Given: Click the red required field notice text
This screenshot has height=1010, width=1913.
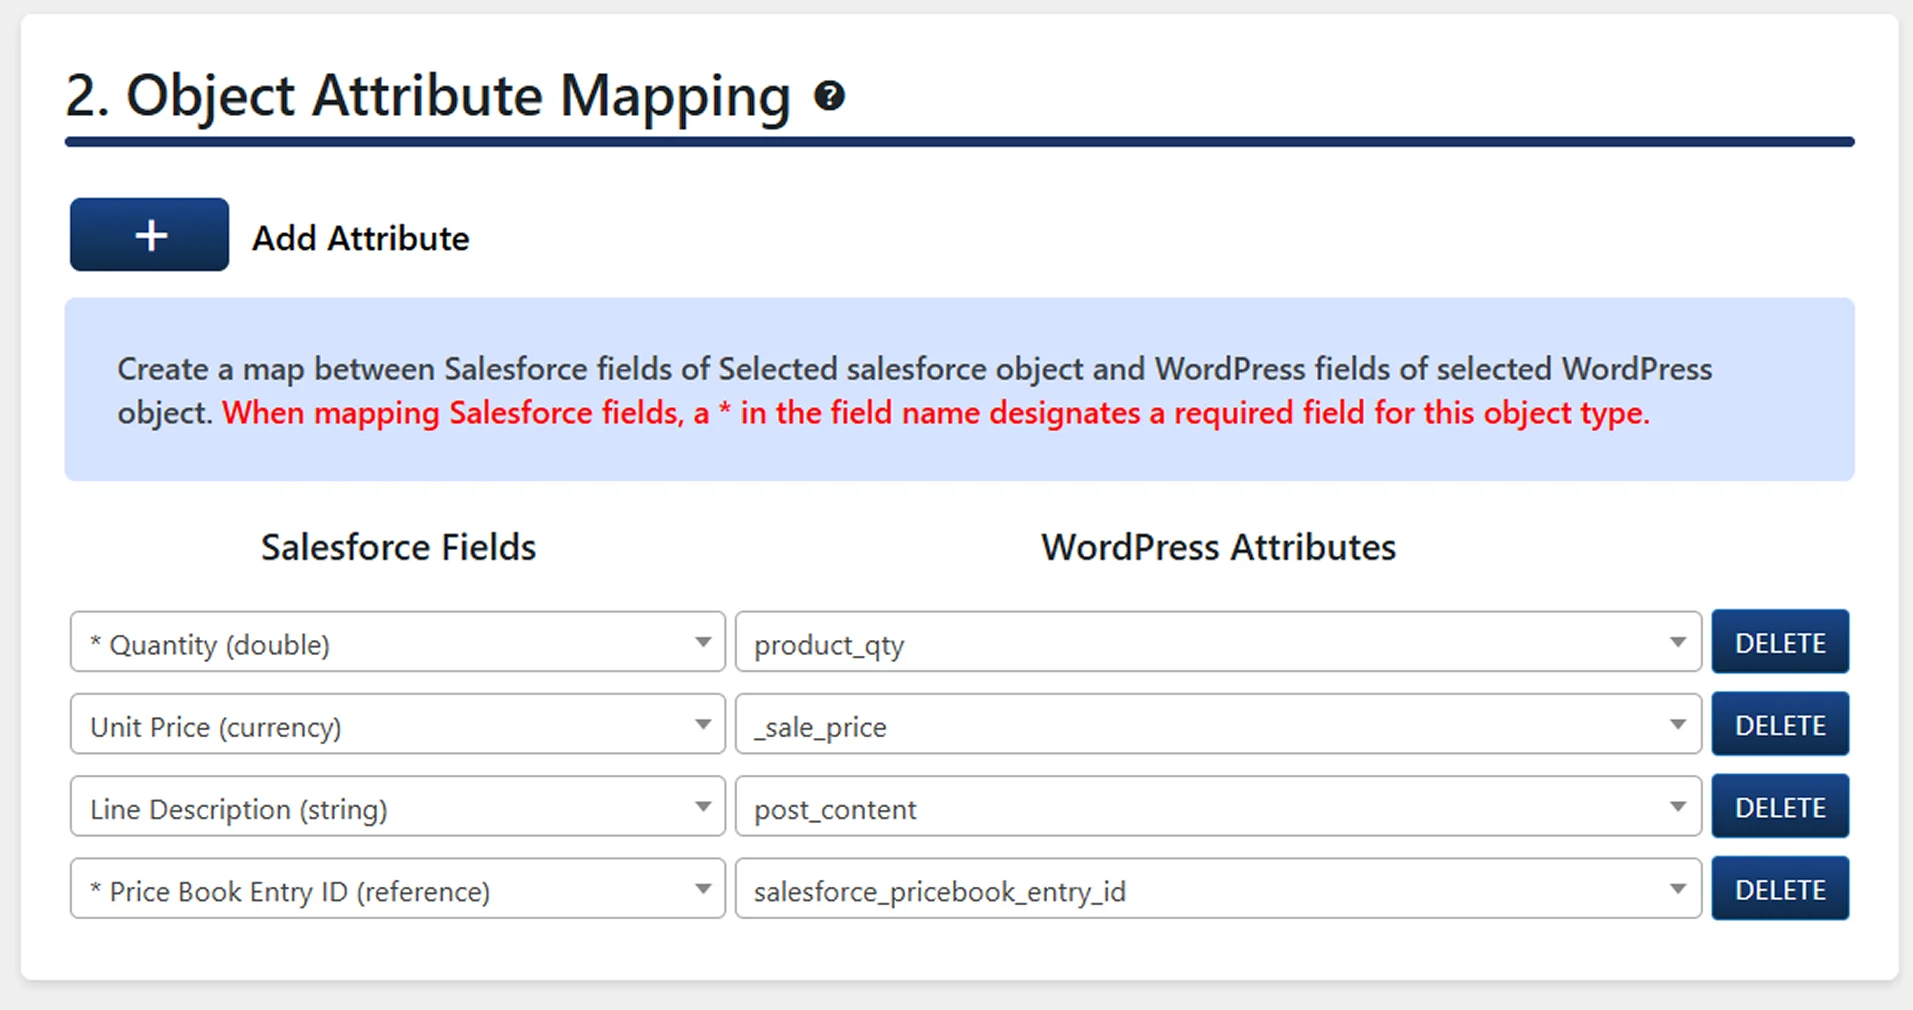Looking at the screenshot, I should (936, 412).
